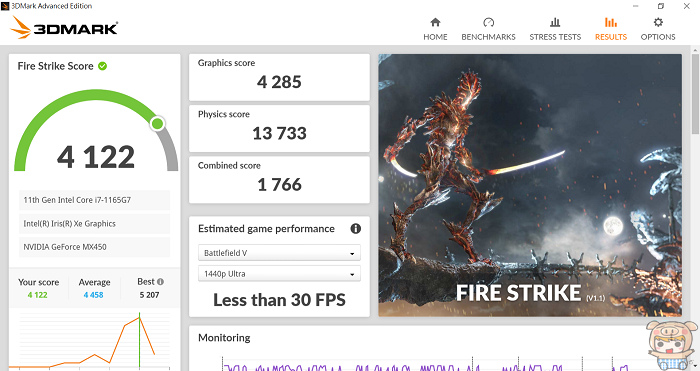Viewport: 700px width, 371px height.
Task: Open OPTIONS via the gear icon
Action: pos(658,22)
